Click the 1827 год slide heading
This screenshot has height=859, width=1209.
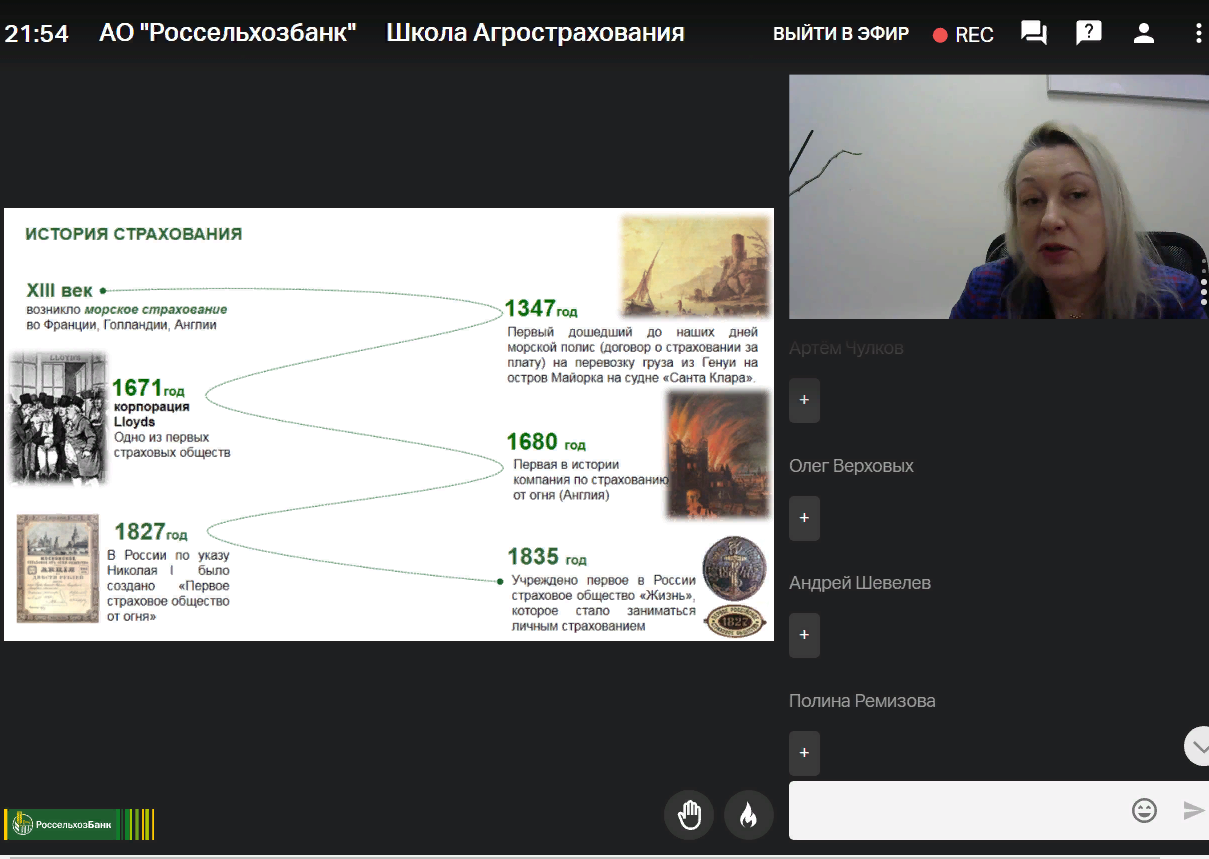(x=151, y=532)
